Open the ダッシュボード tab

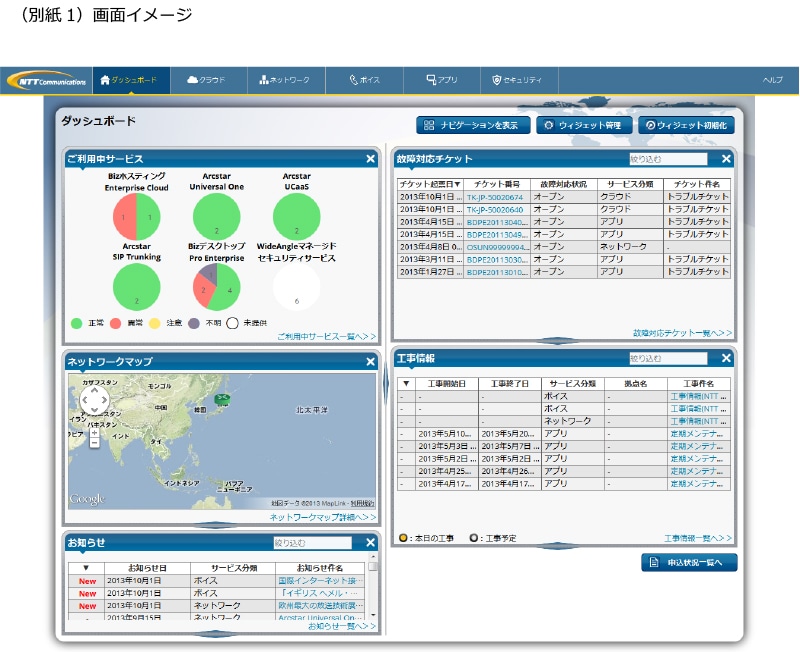tap(131, 80)
